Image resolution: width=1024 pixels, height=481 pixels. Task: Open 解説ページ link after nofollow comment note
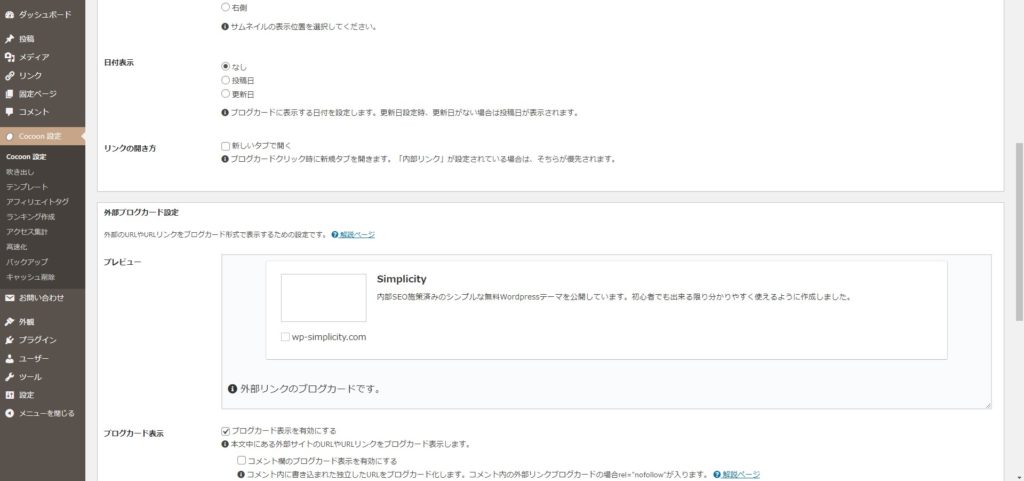tap(741, 474)
